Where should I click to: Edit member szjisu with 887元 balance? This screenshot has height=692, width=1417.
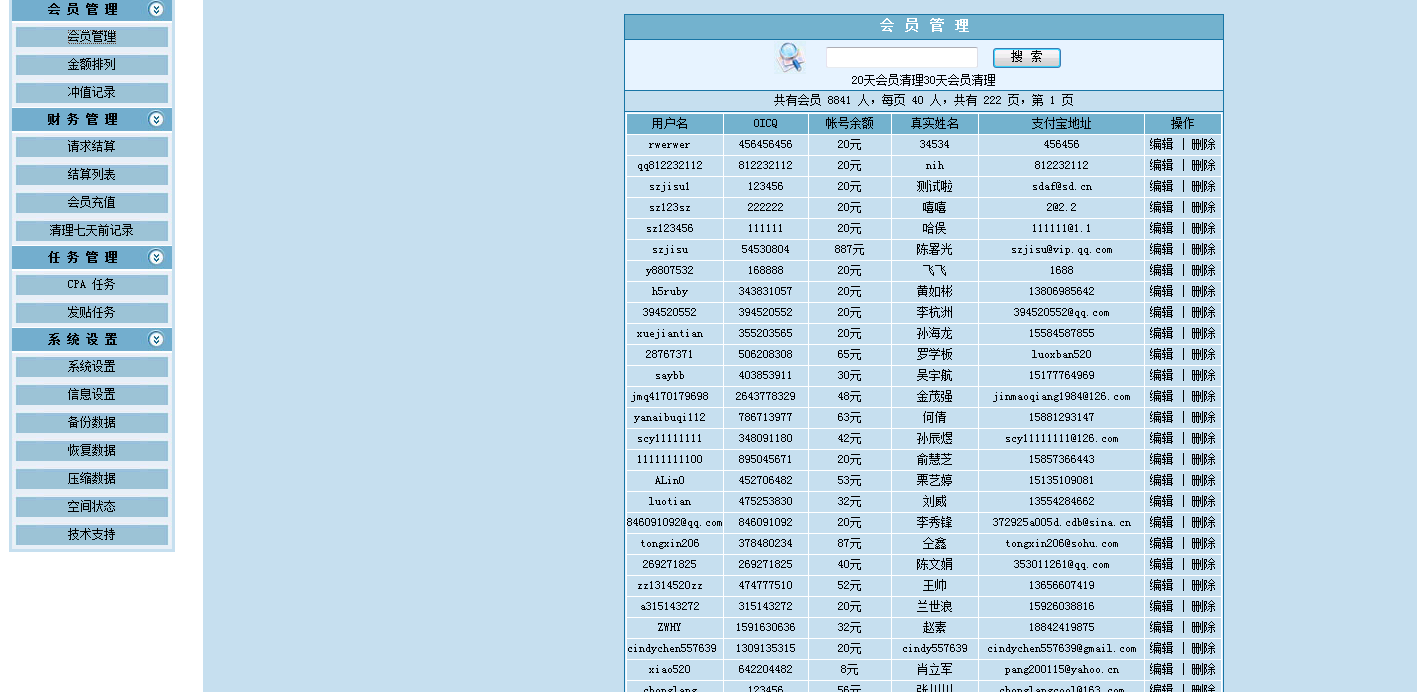[x=1161, y=250]
